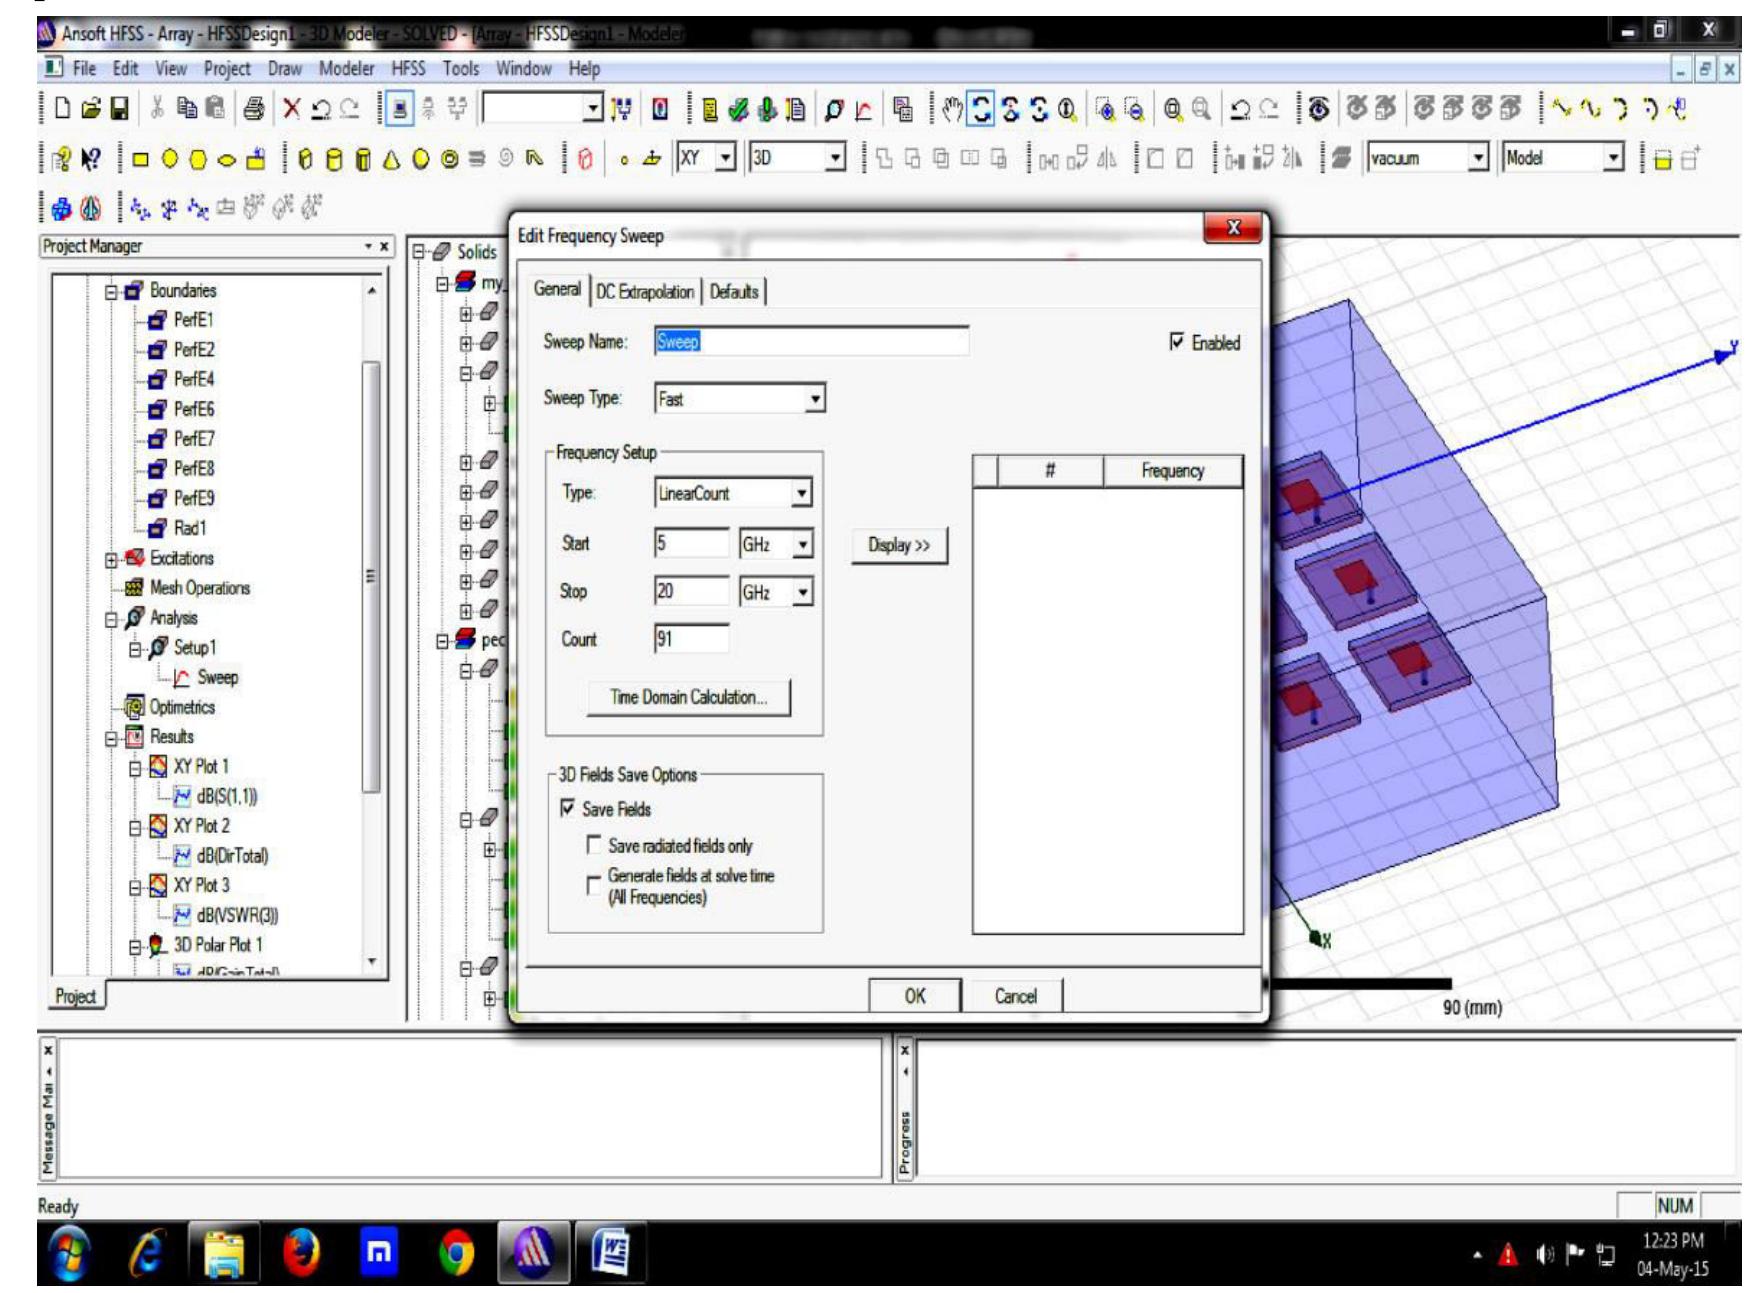Open the File menu
This screenshot has width=1748, height=1293.
84,69
